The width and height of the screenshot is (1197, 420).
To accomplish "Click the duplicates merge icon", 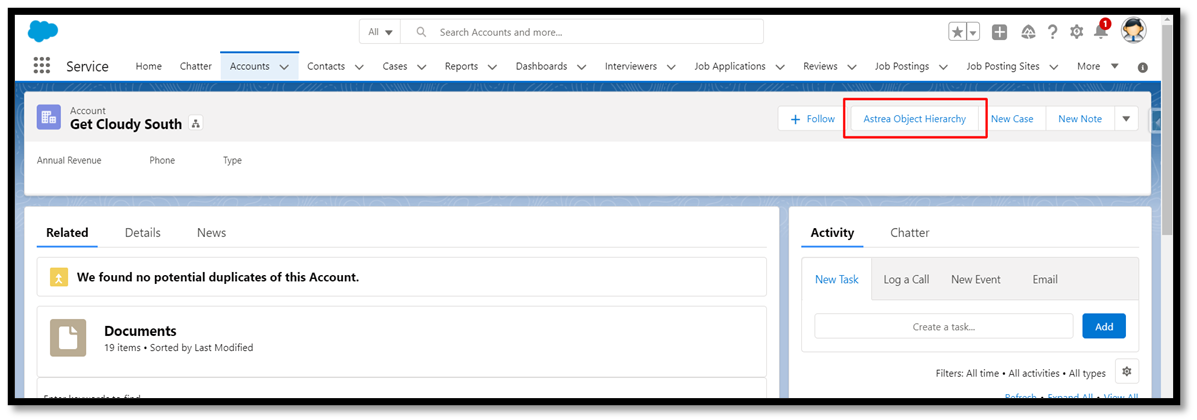I will 60,277.
